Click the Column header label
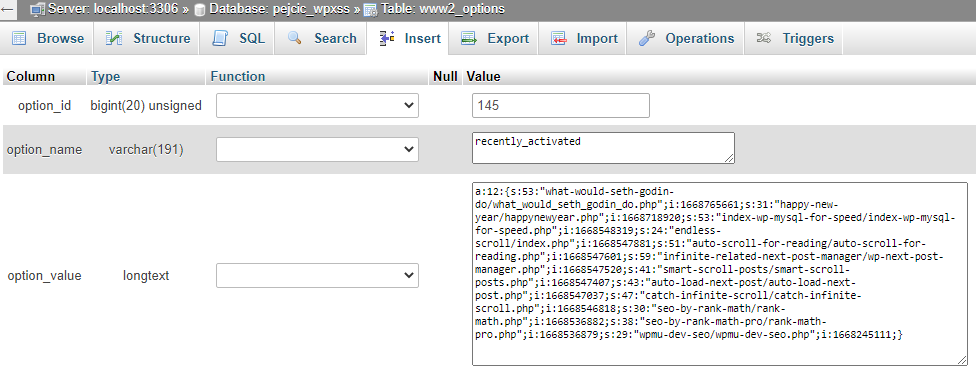Image resolution: width=976 pixels, height=375 pixels. 30,77
